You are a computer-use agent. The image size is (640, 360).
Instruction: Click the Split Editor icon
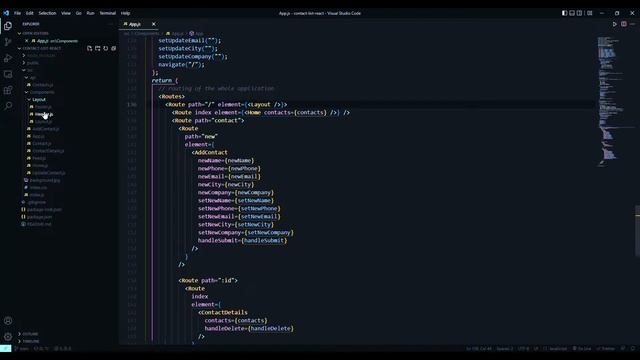click(x=624, y=24)
